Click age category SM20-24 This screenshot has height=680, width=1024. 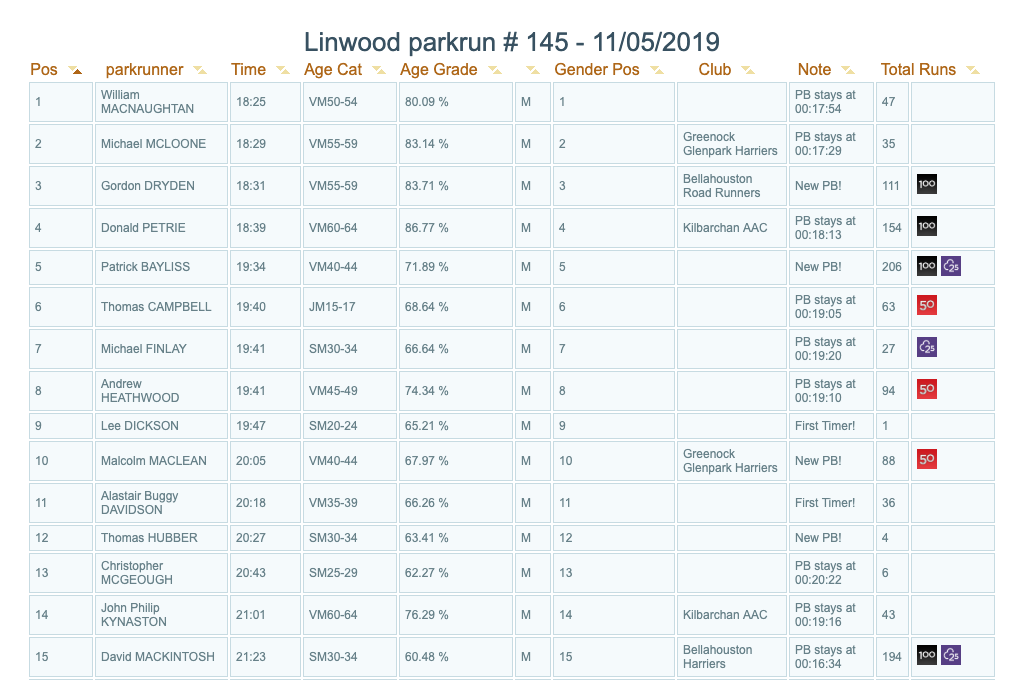333,425
